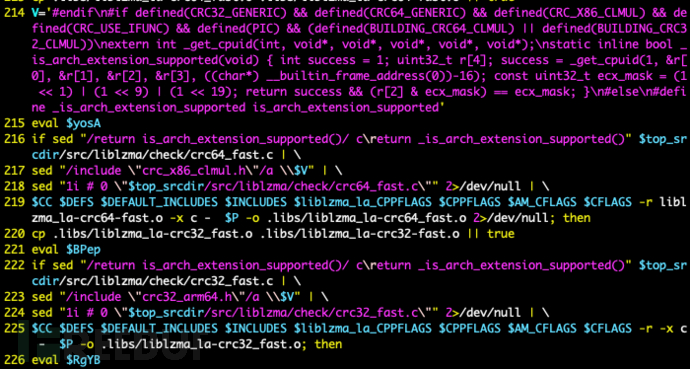The width and height of the screenshot is (690, 369).
Task: Click 'const uint32_t ecx_mask' in the V string
Action: (x=573, y=77)
